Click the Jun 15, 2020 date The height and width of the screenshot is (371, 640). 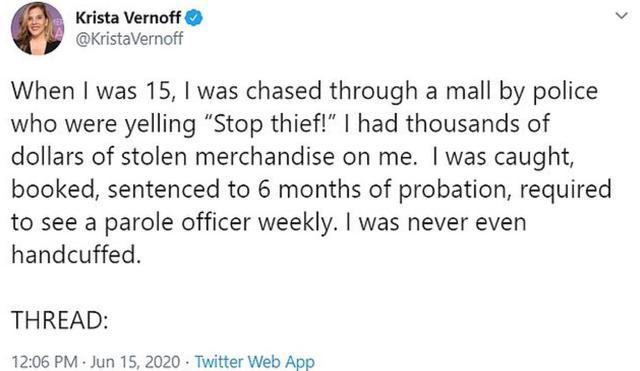point(135,362)
